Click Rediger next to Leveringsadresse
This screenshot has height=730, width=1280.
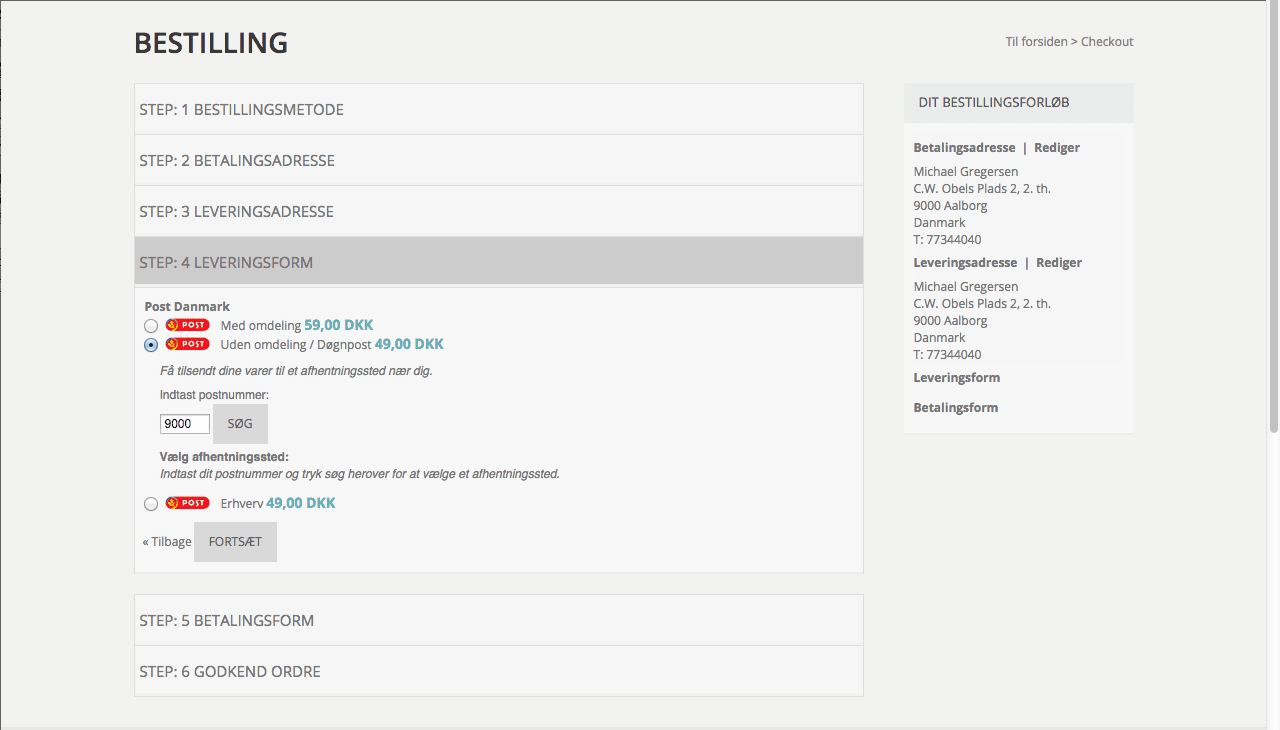1058,263
